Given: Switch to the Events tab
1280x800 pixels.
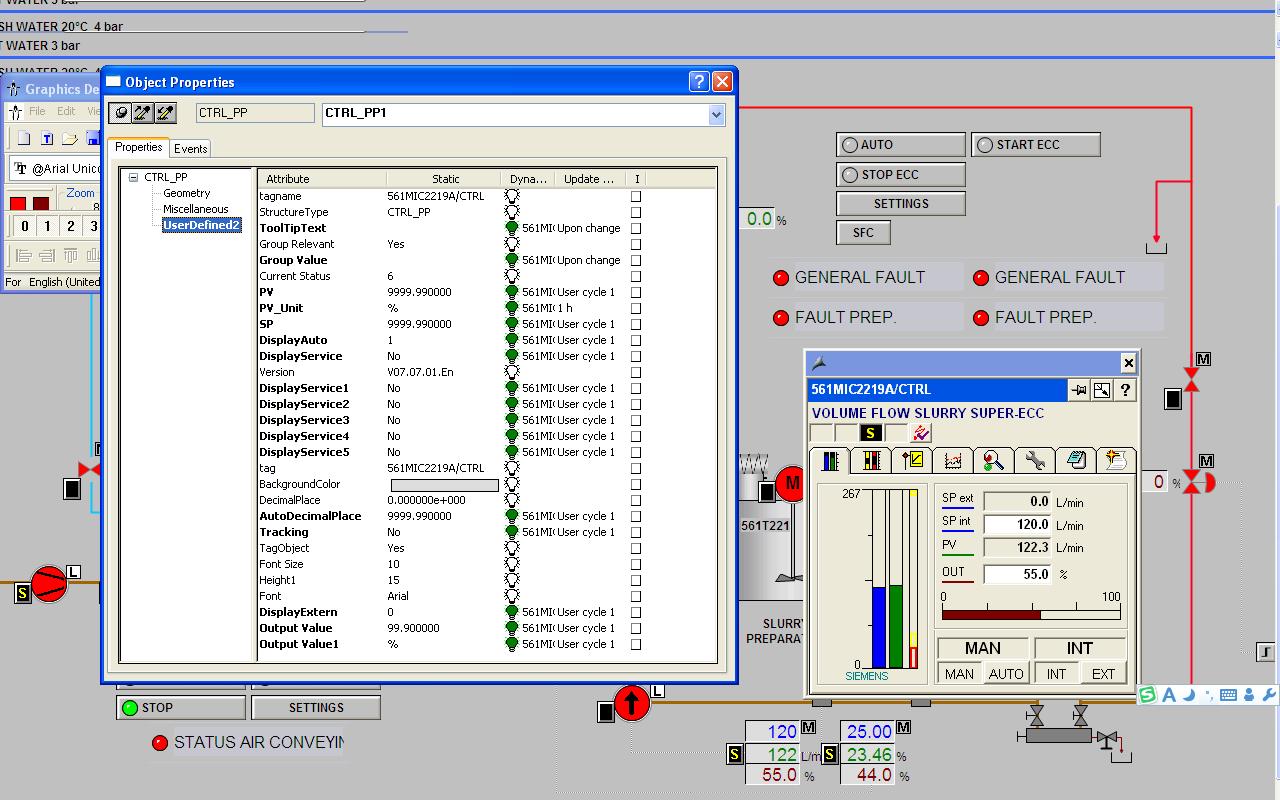Looking at the screenshot, I should [190, 148].
